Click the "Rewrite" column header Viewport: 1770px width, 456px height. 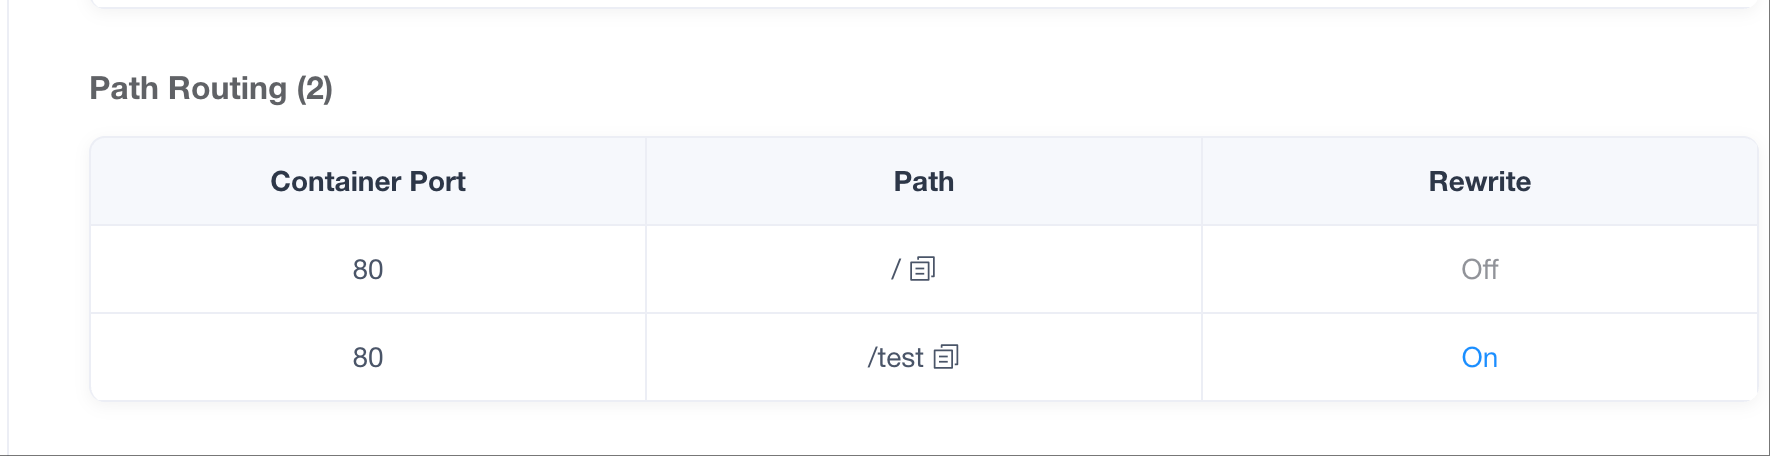1479,181
